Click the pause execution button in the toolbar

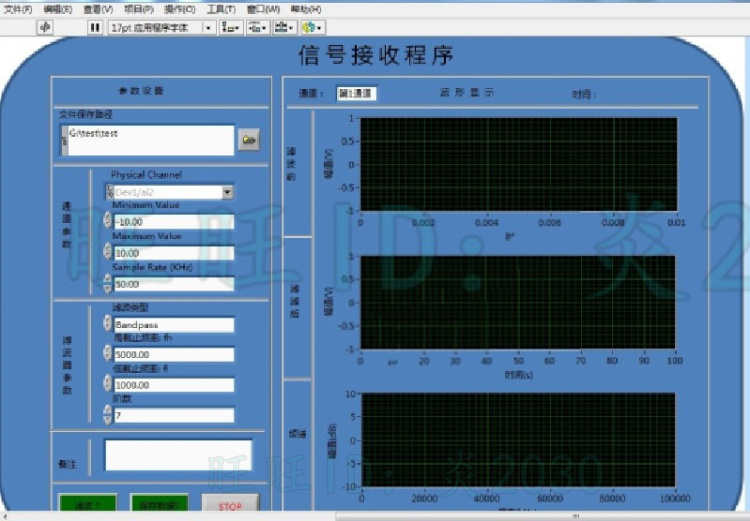click(x=95, y=28)
